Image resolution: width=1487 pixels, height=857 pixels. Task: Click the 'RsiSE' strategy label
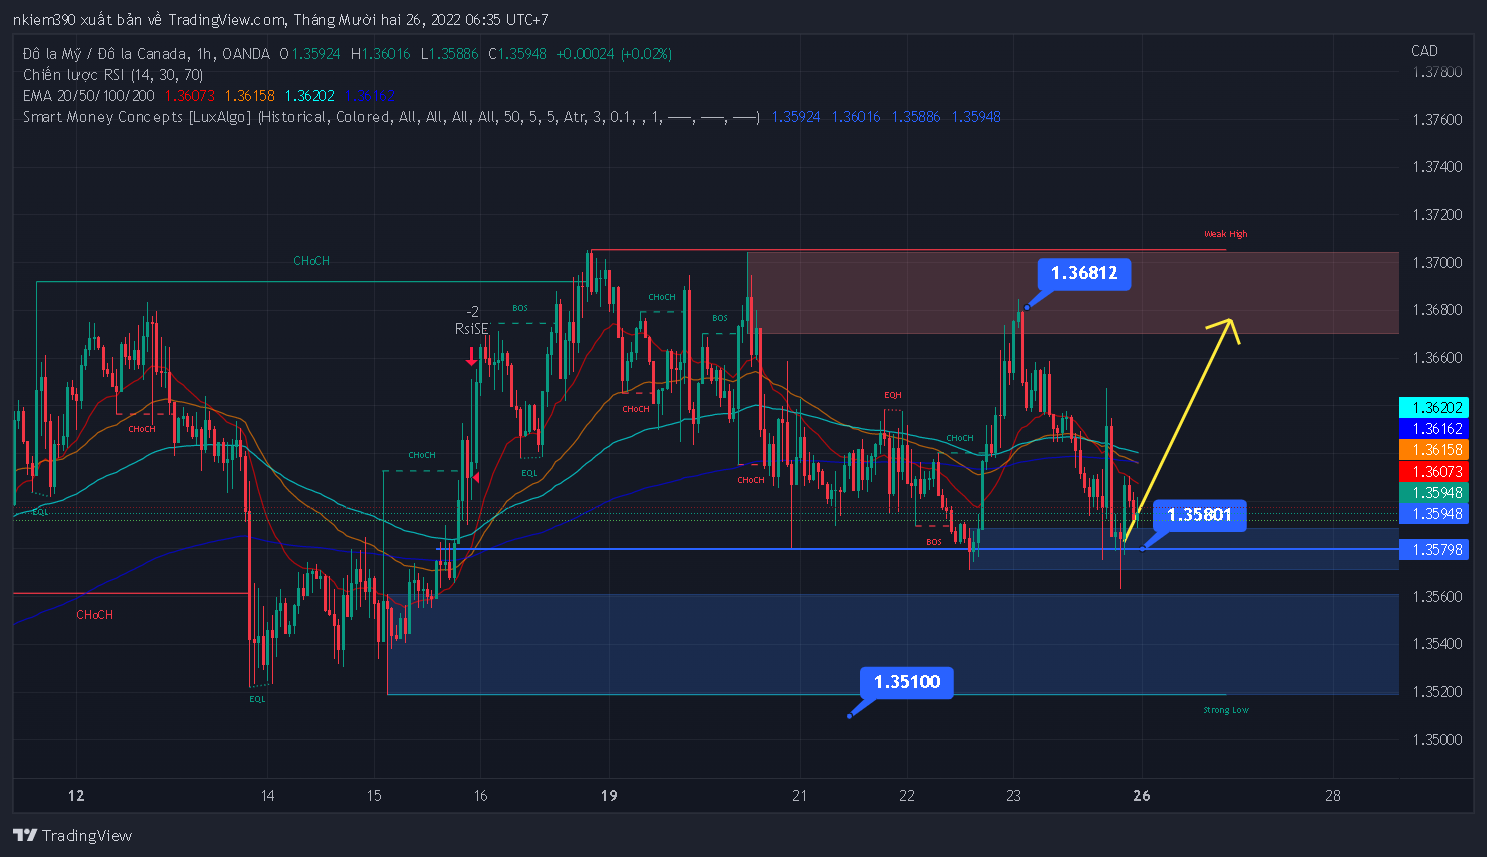coord(472,329)
